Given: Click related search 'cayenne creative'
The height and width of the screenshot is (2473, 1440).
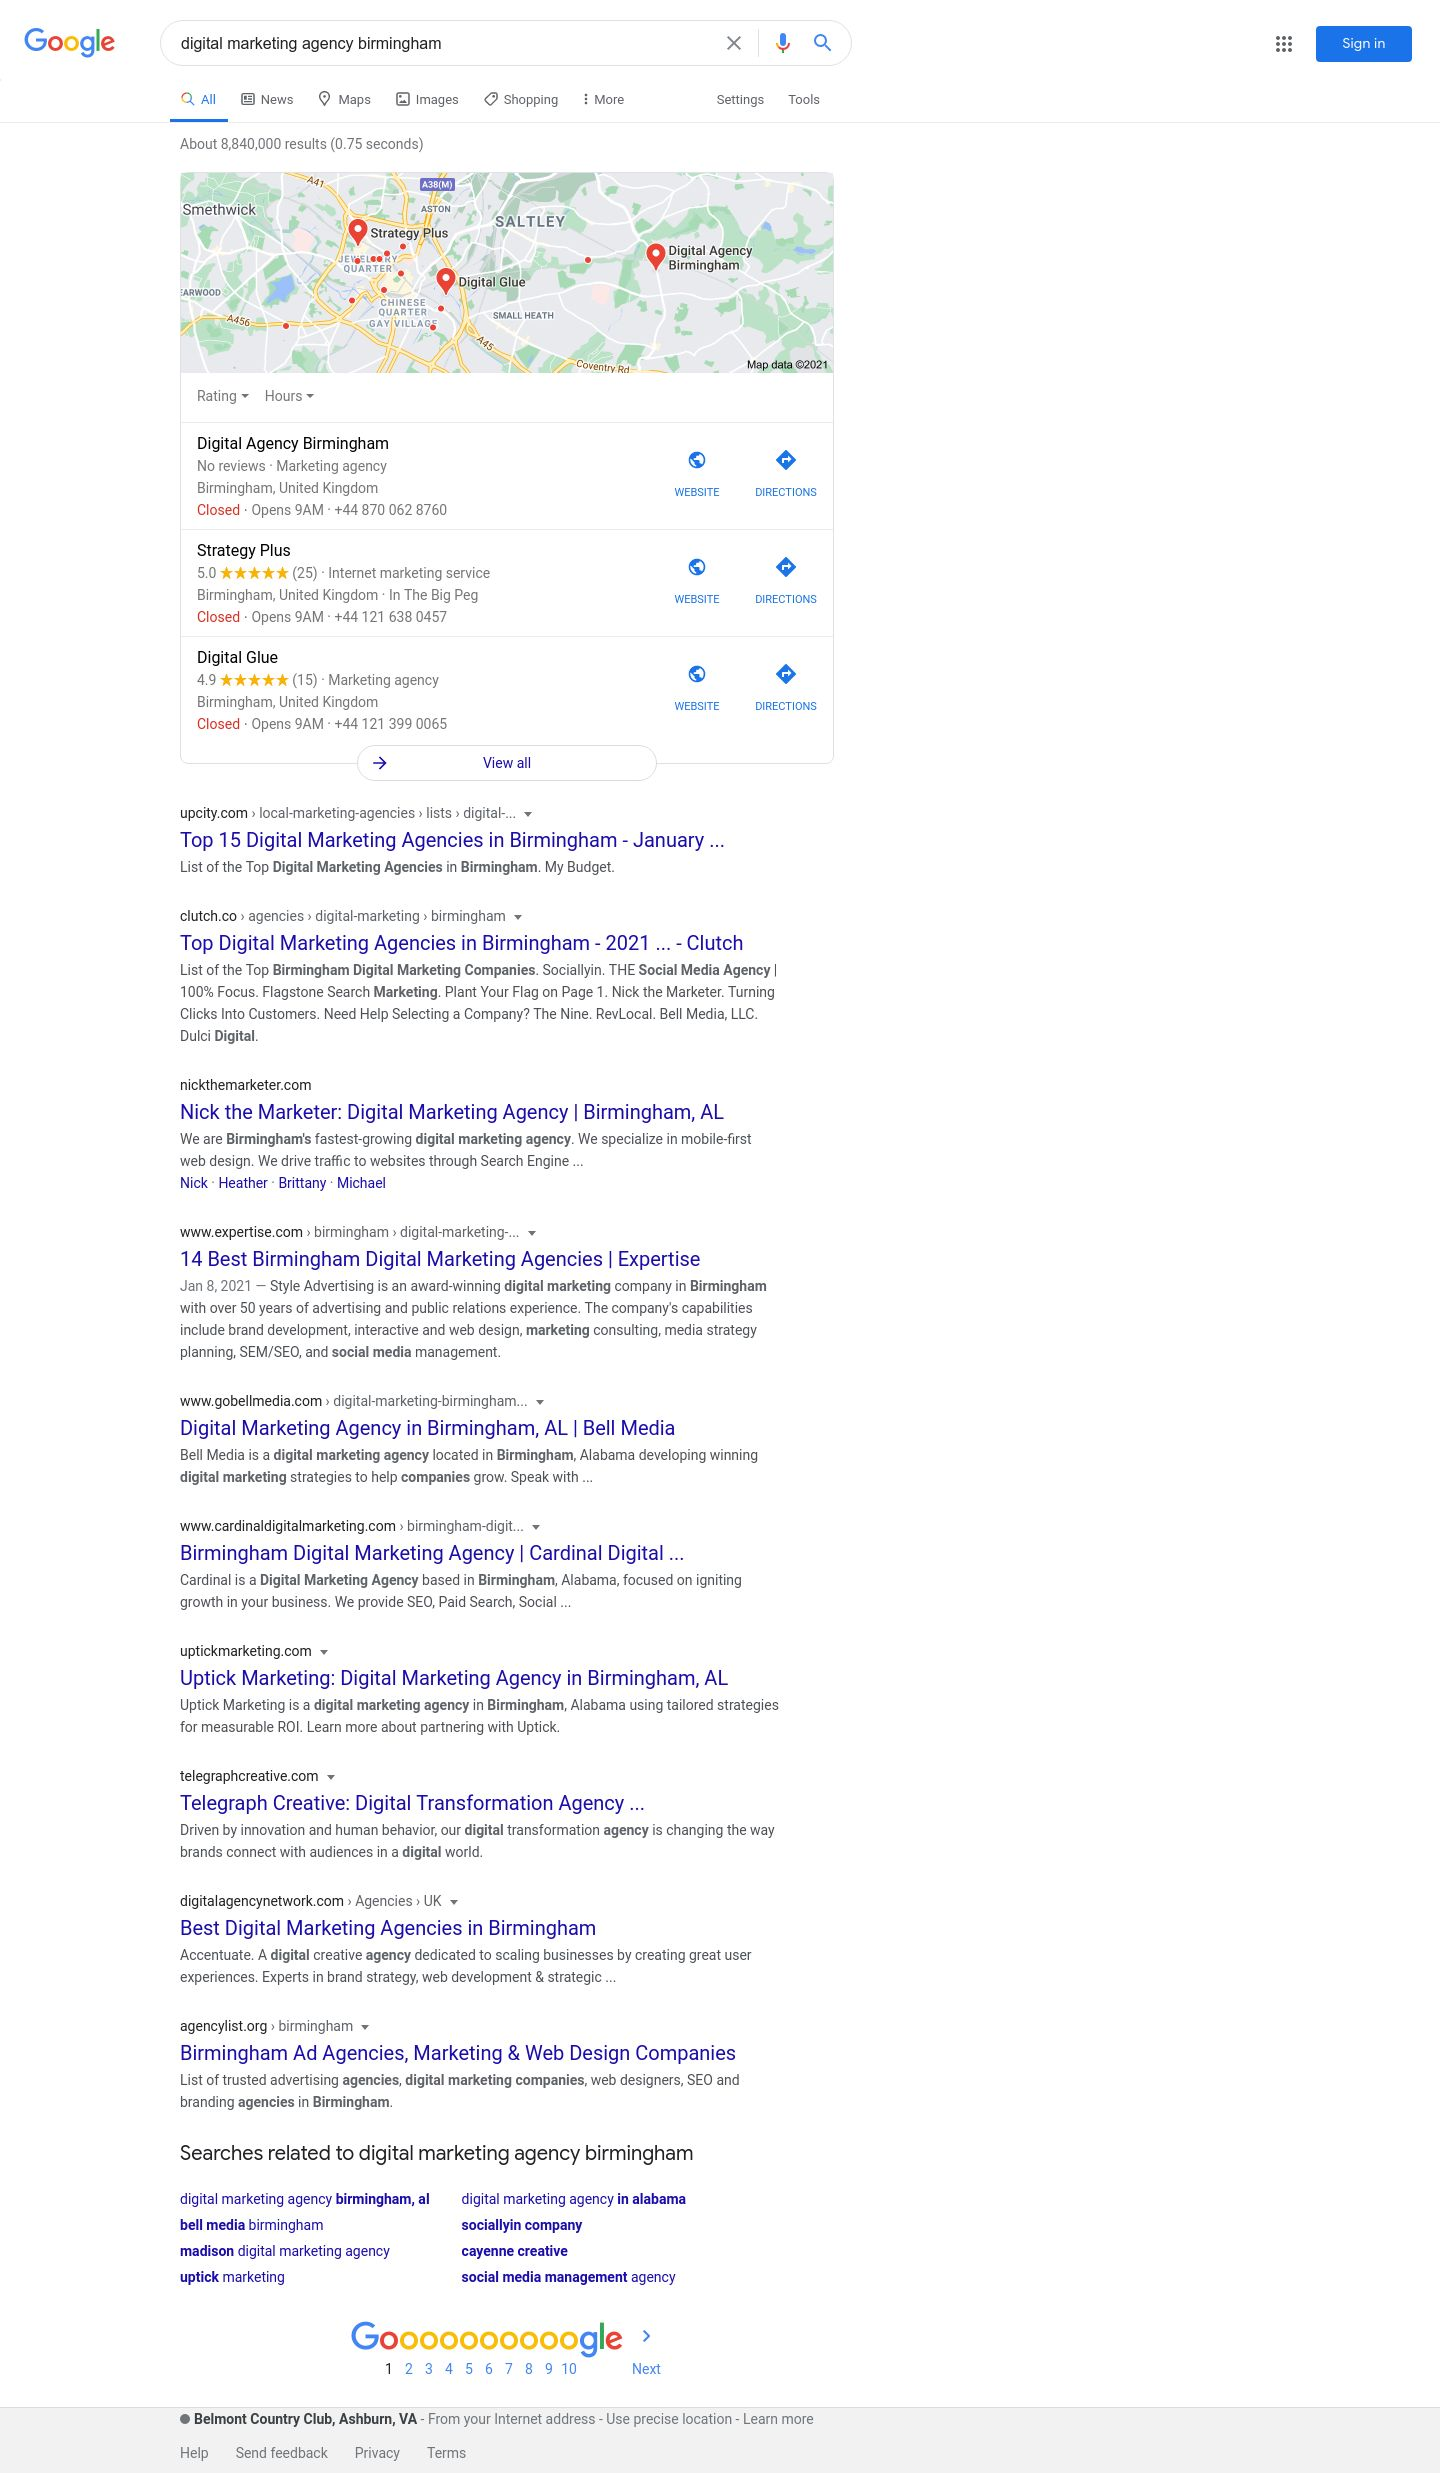Looking at the screenshot, I should (514, 2251).
